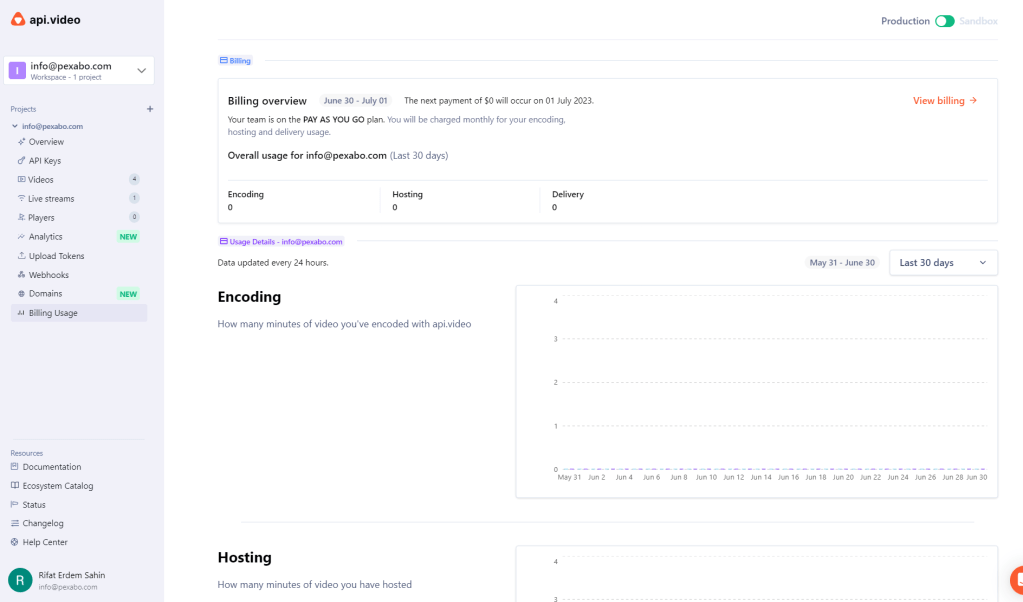Viewport: 1023px width, 602px height.
Task: Open Analytics from the sidebar
Action: pos(46,237)
